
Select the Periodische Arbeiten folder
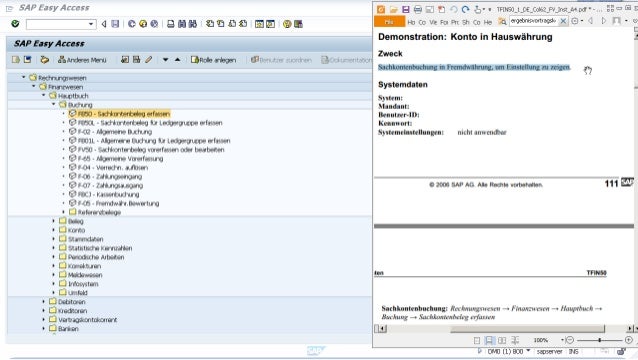96,257
